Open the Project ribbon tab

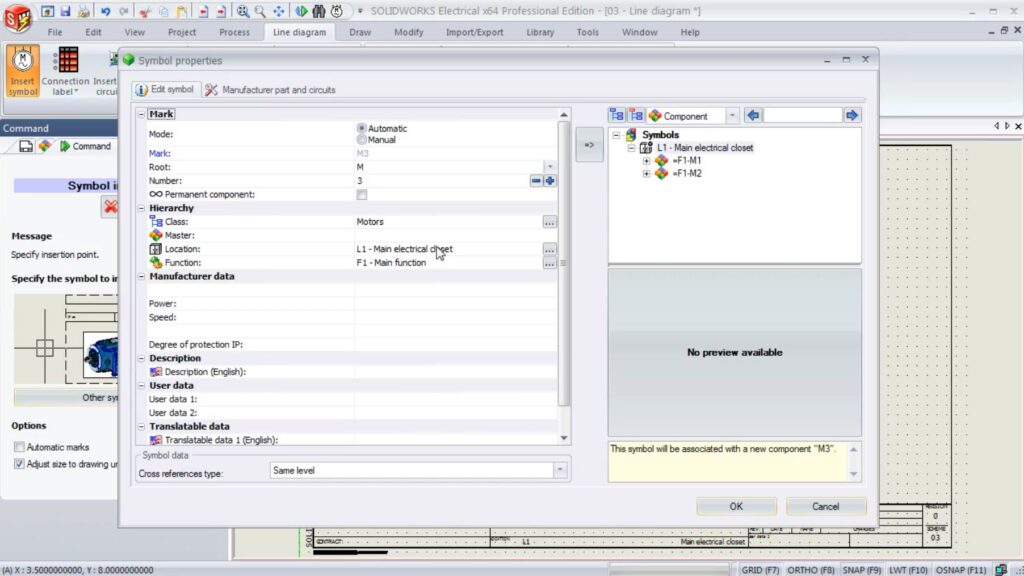pyautogui.click(x=182, y=32)
